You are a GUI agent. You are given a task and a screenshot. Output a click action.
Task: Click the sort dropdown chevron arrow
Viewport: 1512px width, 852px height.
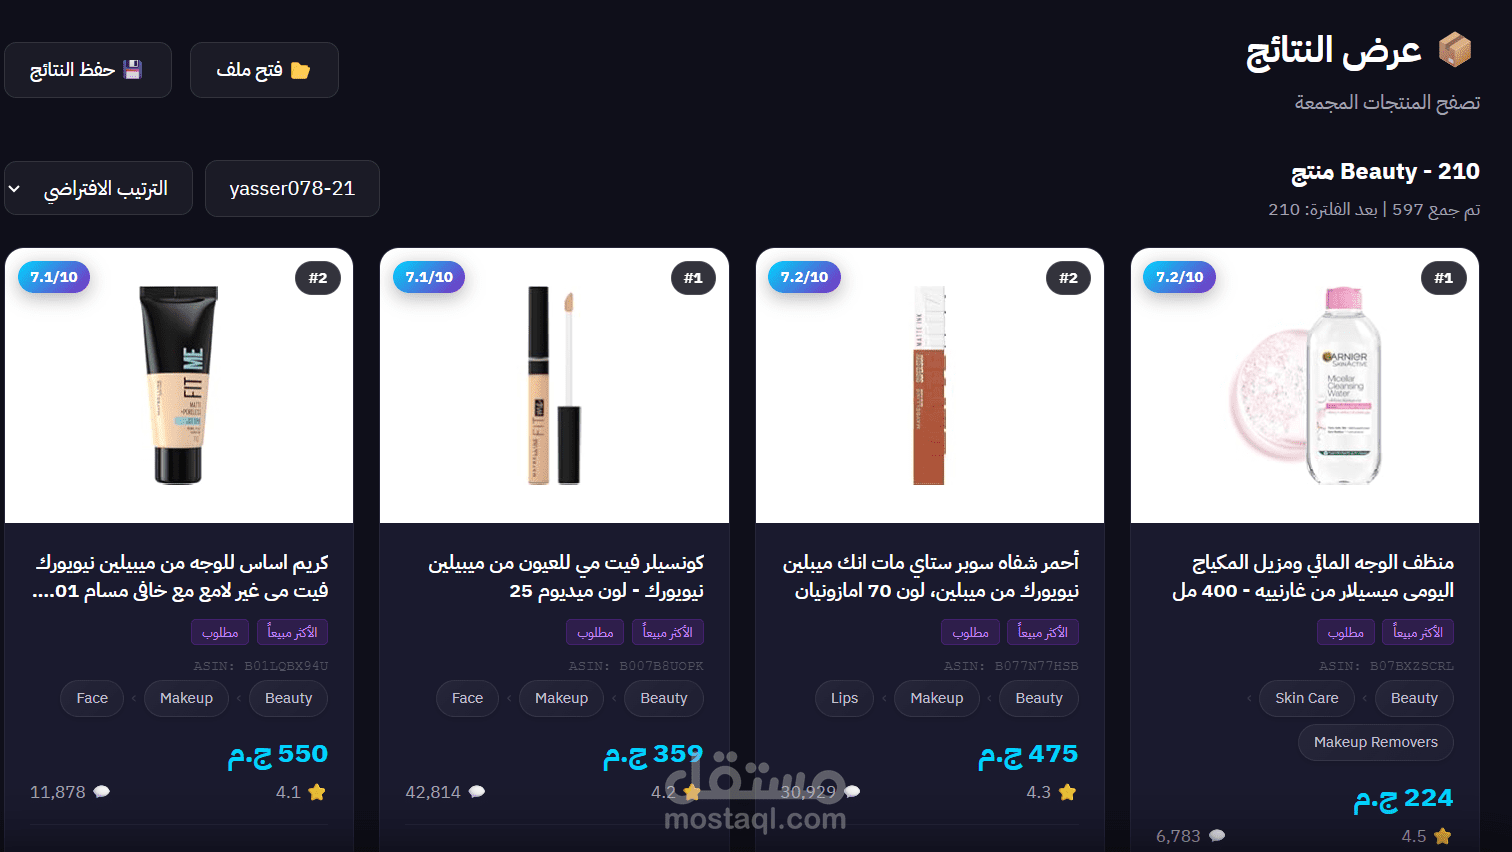click(15, 189)
